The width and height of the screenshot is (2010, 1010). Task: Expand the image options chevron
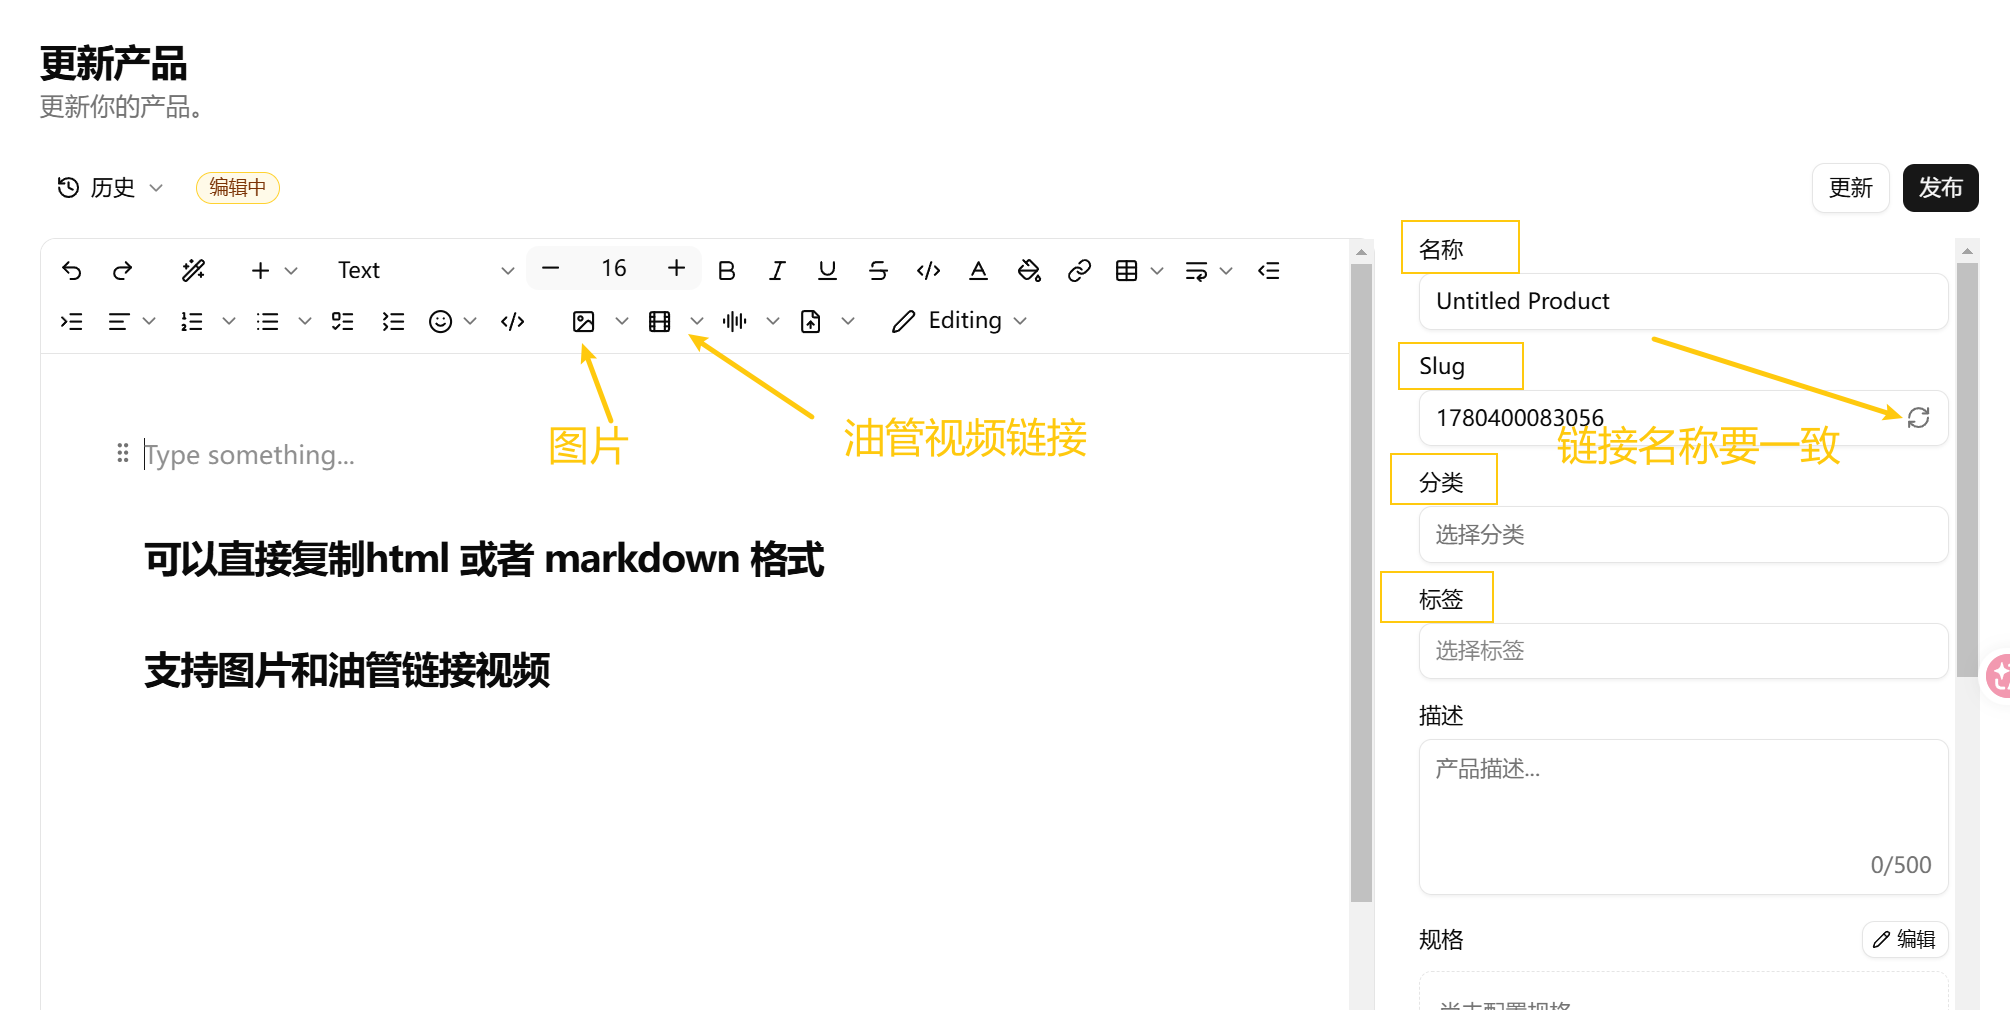[621, 321]
